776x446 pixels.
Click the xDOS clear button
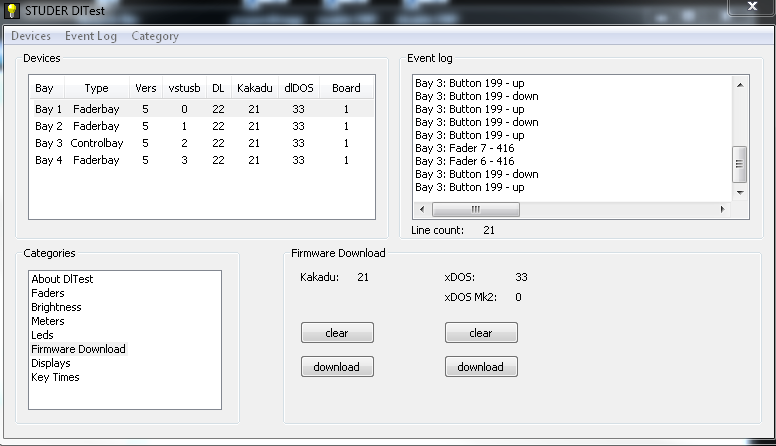point(481,333)
